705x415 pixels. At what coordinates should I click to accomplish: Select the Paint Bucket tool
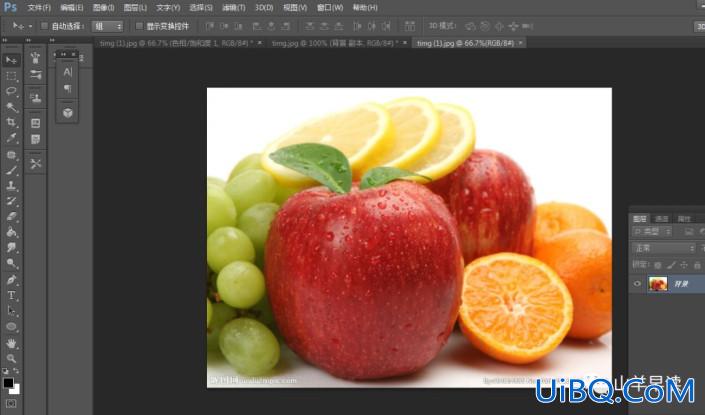(x=11, y=232)
